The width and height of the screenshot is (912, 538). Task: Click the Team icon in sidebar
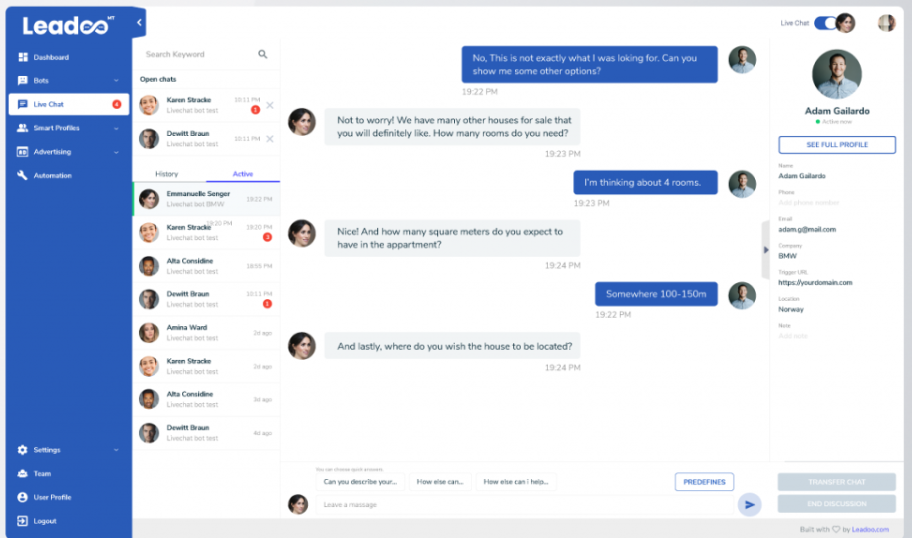pos(23,474)
